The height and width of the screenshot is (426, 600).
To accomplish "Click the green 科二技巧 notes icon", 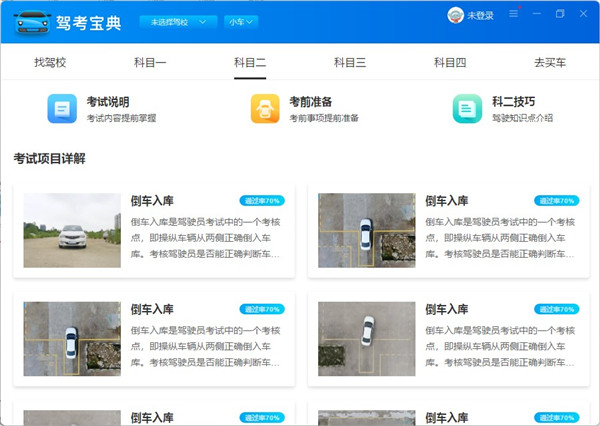I will tap(467, 109).
